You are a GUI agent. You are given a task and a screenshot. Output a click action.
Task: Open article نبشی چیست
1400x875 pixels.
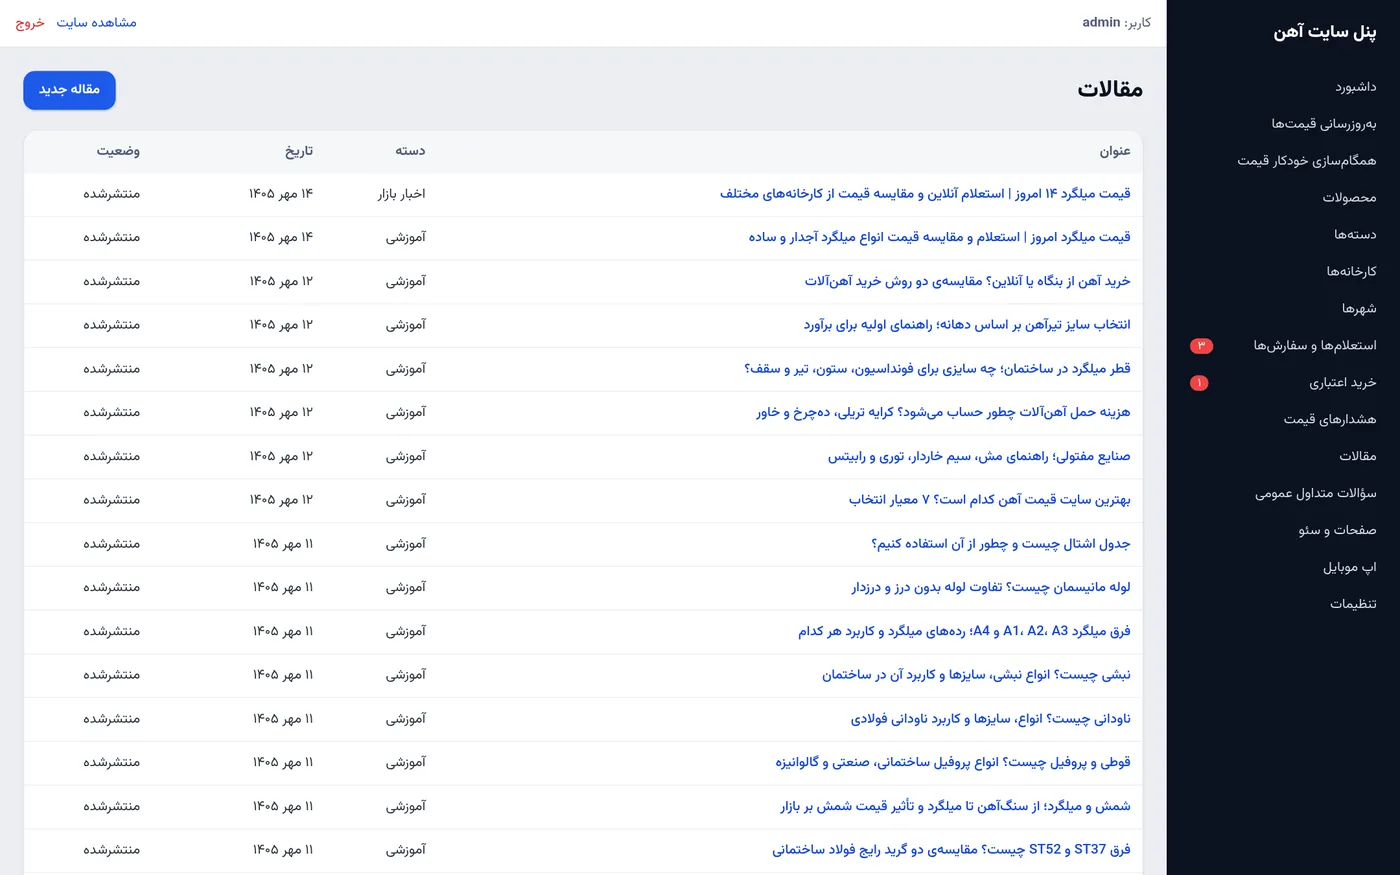[976, 675]
